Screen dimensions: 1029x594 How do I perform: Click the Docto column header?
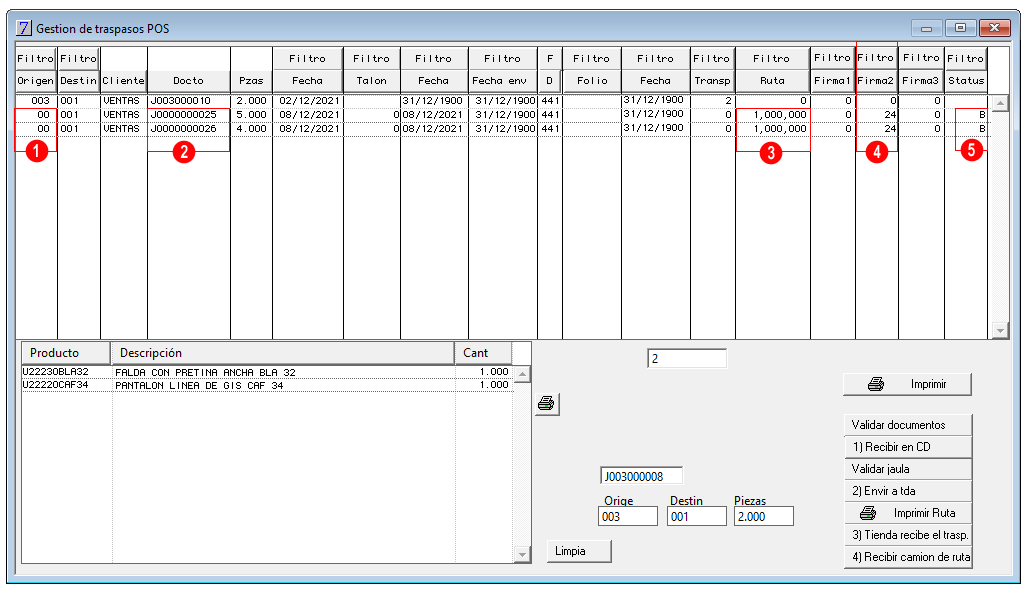(x=189, y=81)
